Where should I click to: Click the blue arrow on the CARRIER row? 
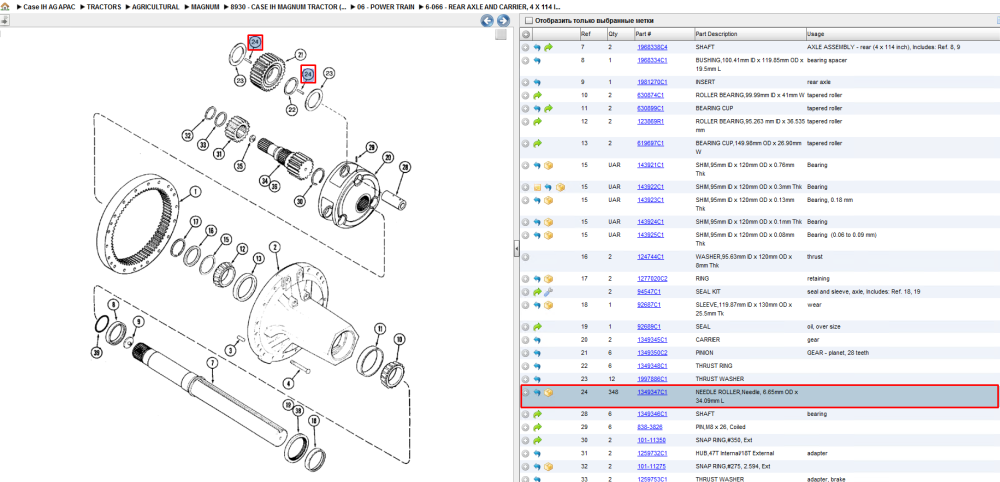coord(537,340)
